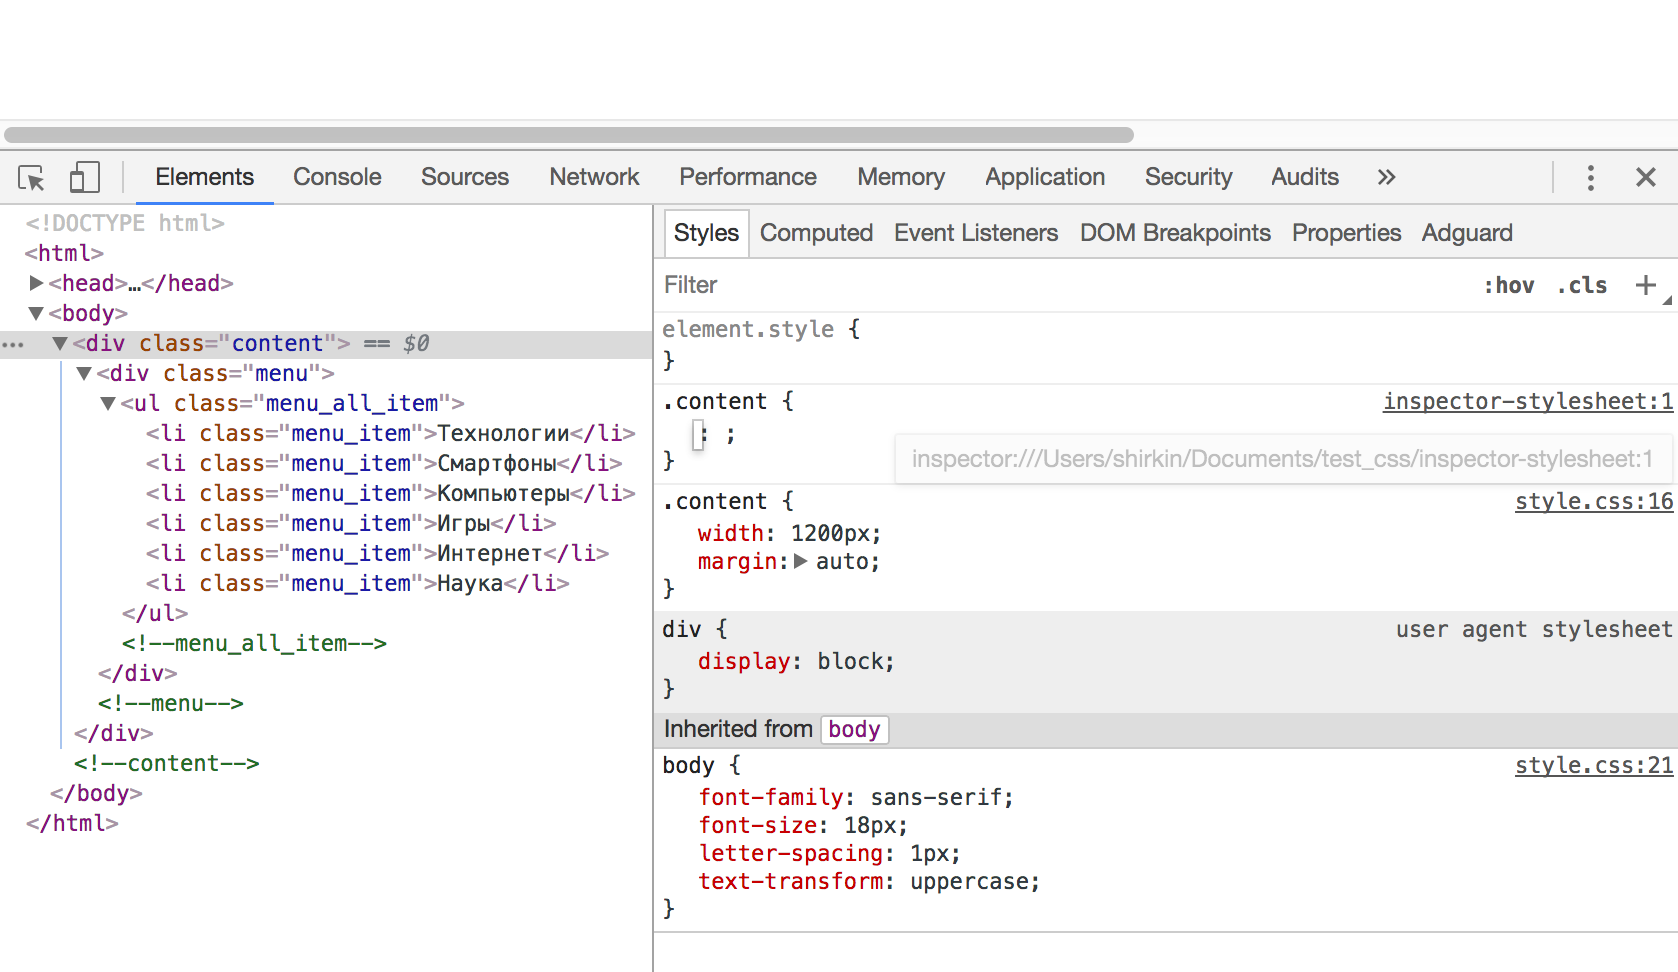Click the display block value
The image size is (1678, 972).
[x=849, y=661]
